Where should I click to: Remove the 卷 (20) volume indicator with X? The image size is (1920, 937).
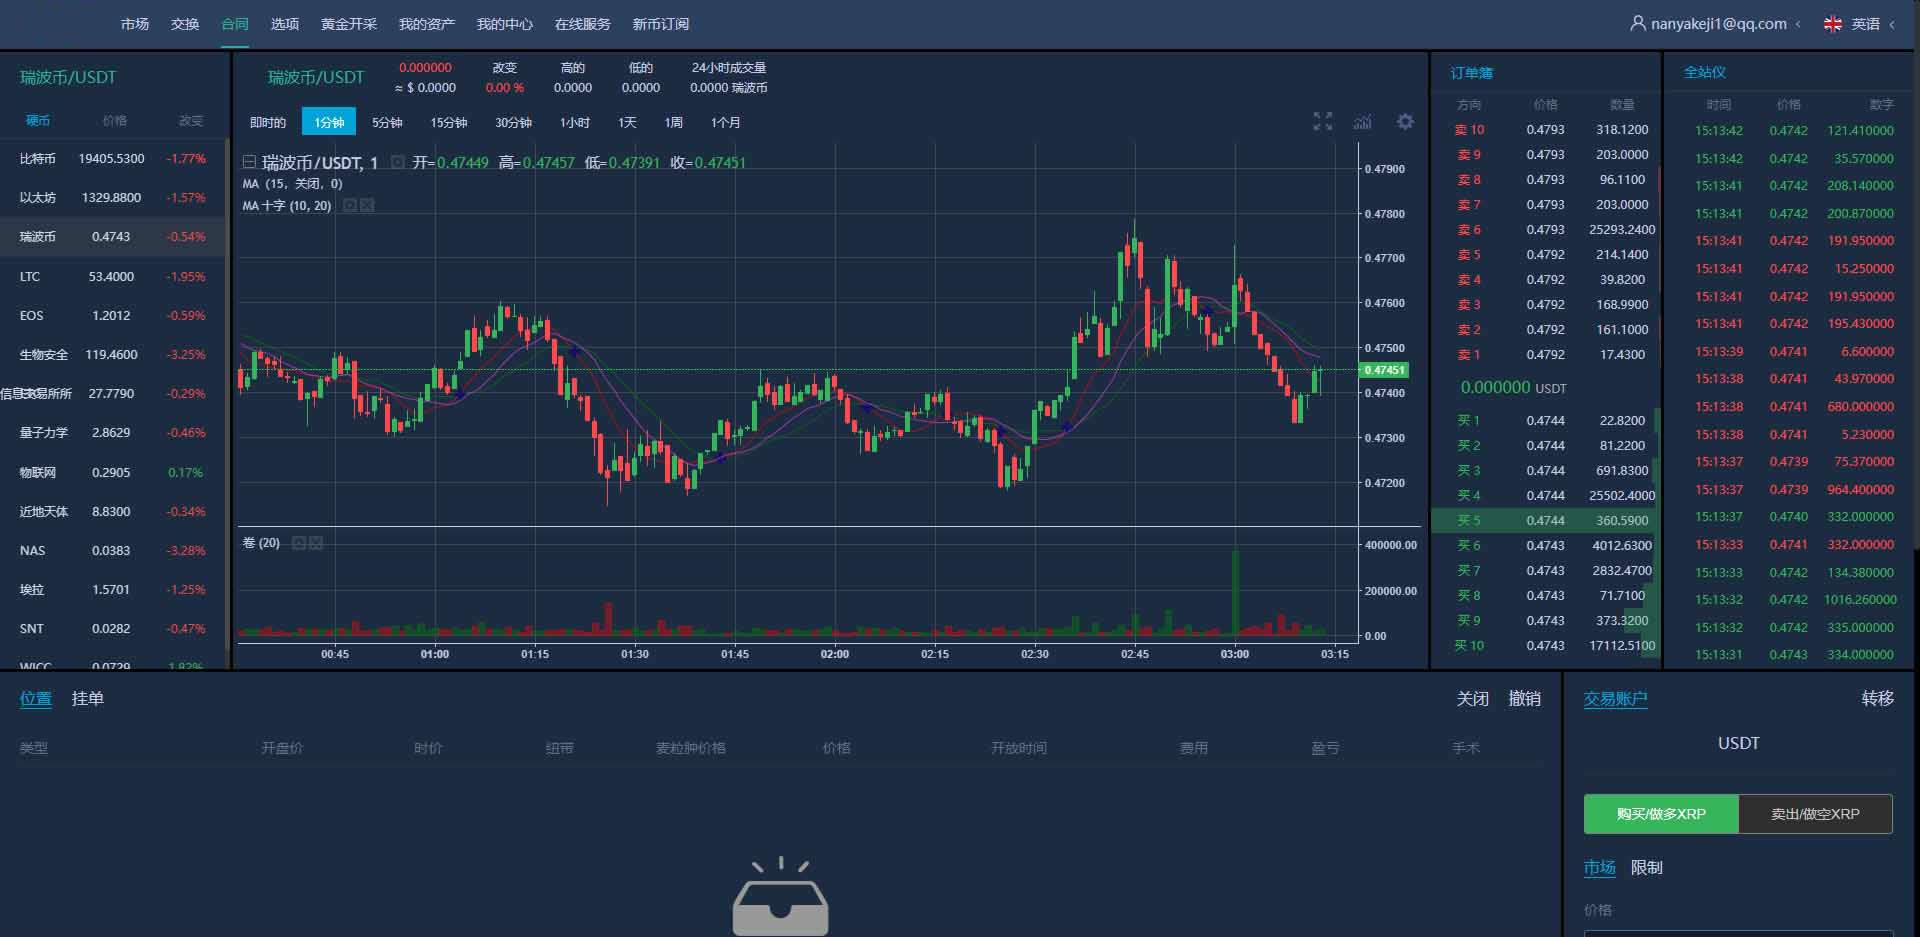coord(316,543)
